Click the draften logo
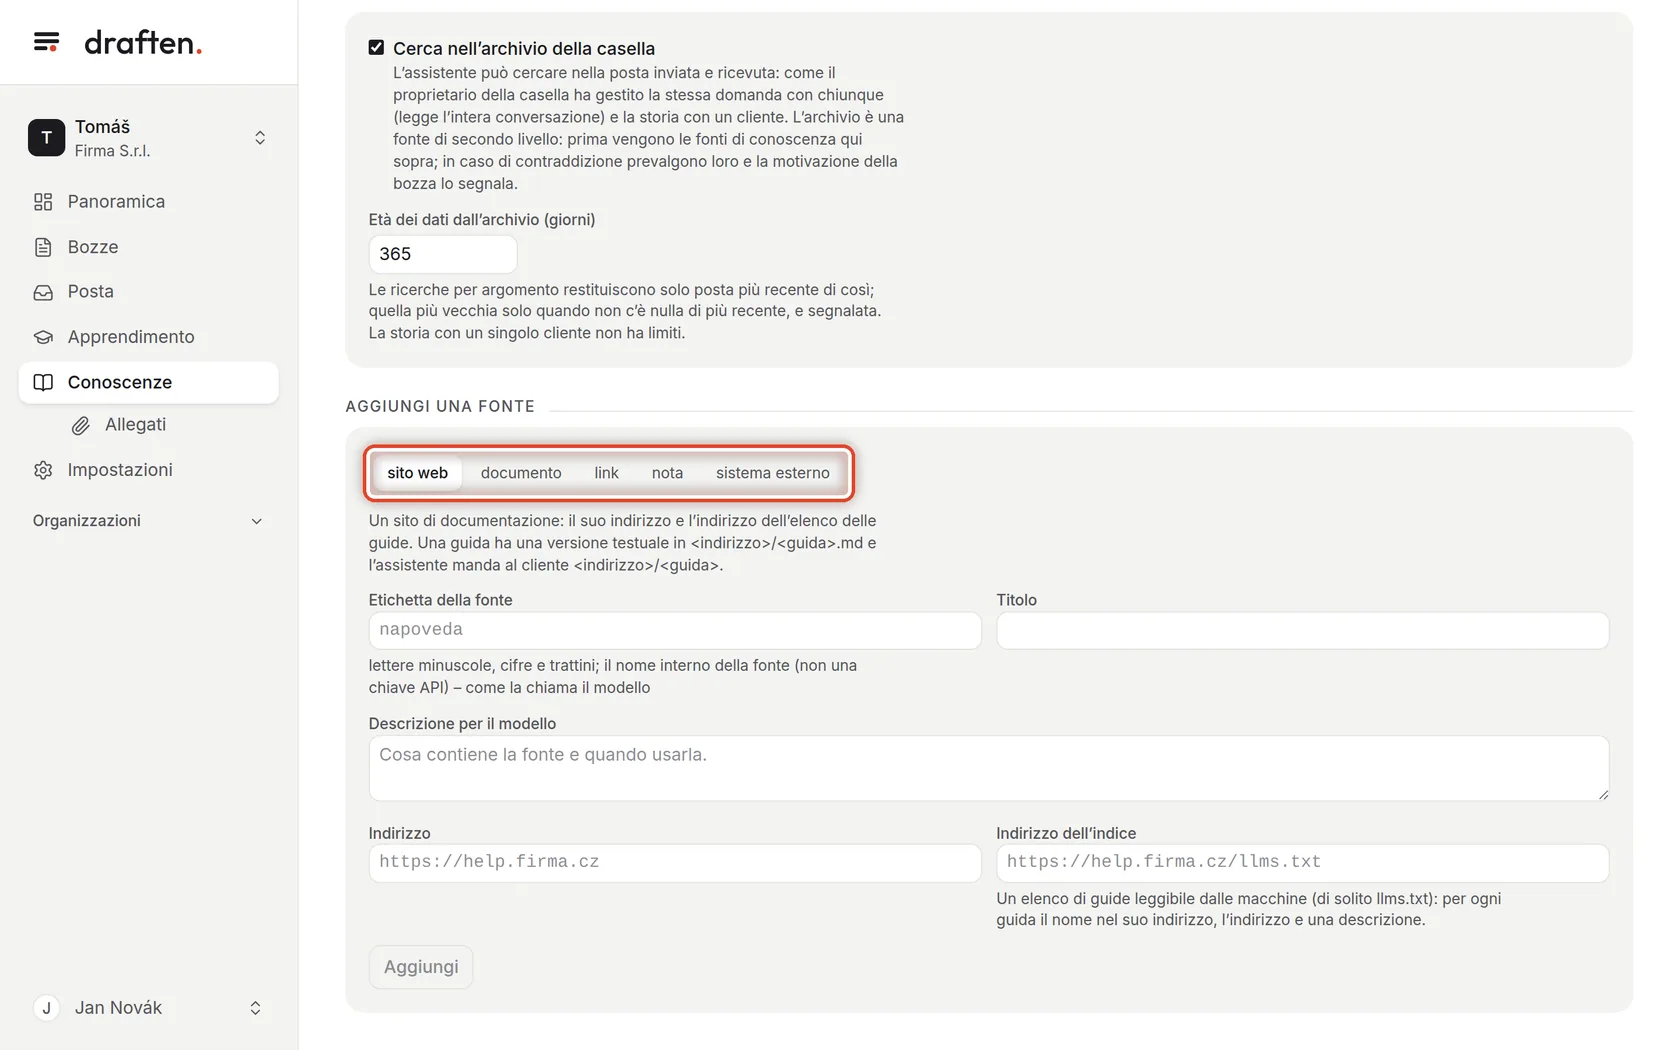Viewport: 1680px width, 1050px height. (x=143, y=42)
